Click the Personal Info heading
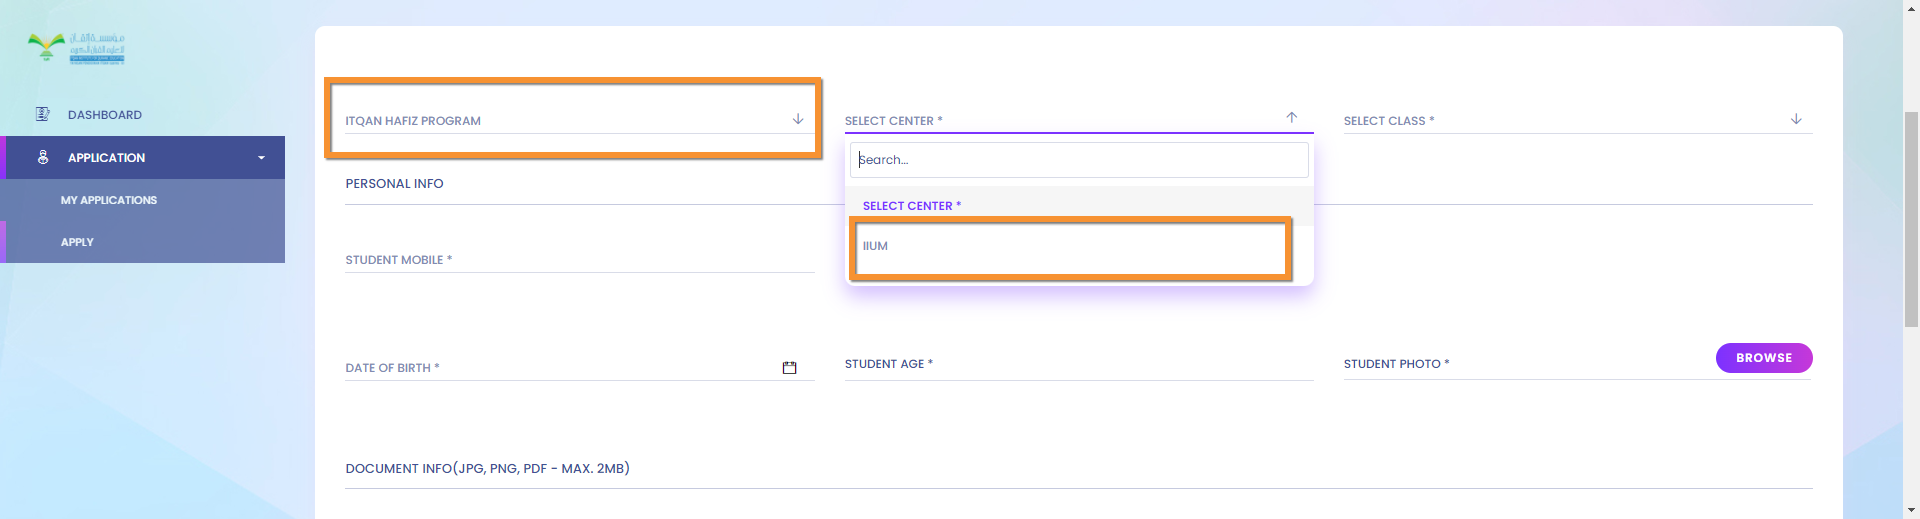The width and height of the screenshot is (1920, 519). [x=394, y=184]
